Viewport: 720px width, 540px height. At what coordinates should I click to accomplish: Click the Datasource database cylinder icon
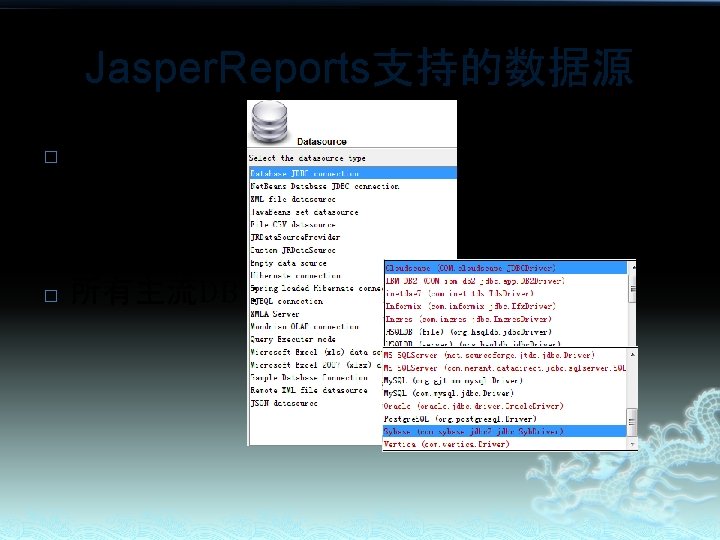click(270, 122)
